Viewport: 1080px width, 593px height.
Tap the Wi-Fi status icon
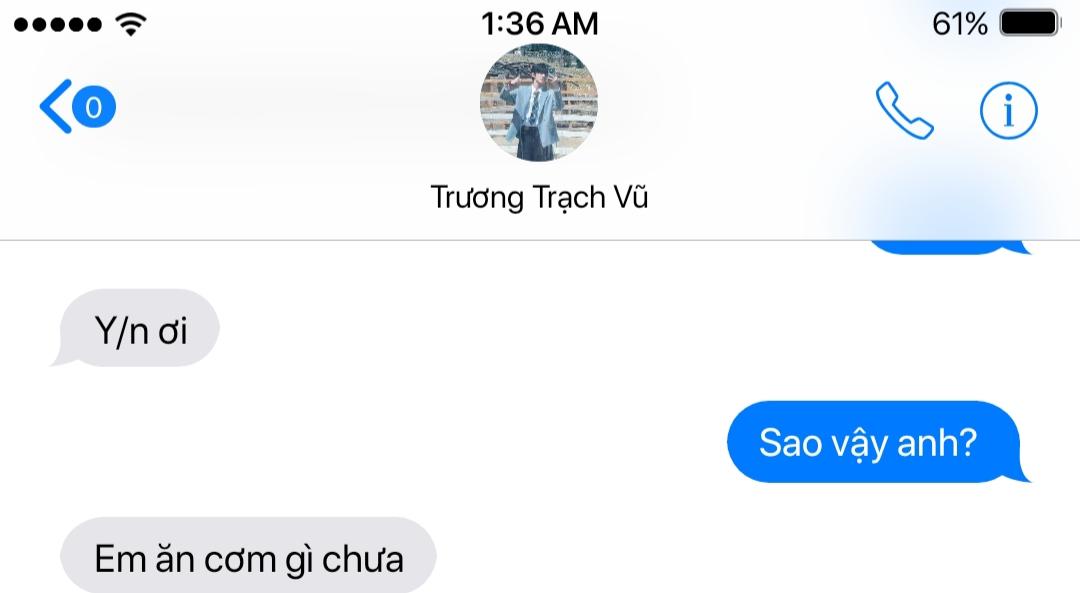[x=131, y=24]
